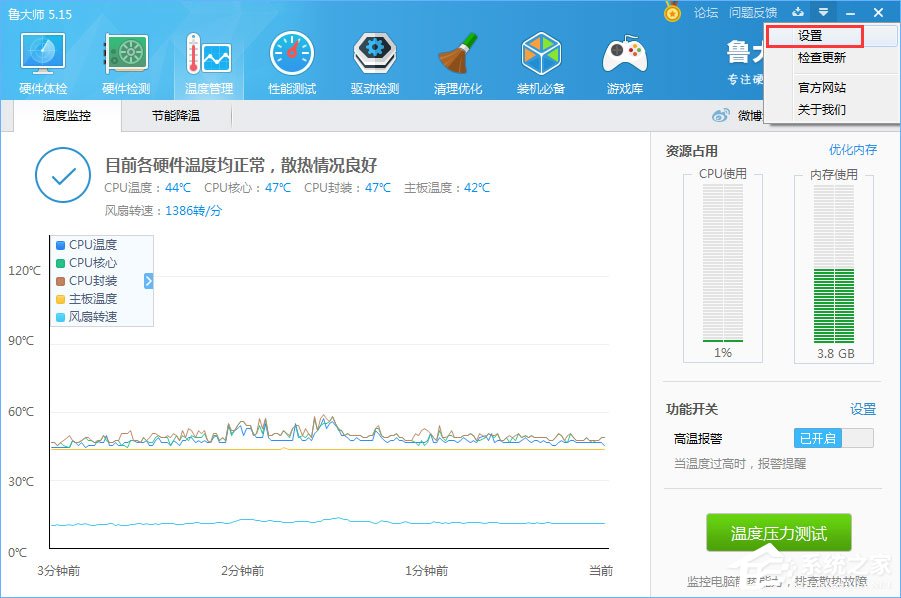
Task: Toggle the CPU温度 curve visibility
Action: [x=88, y=243]
